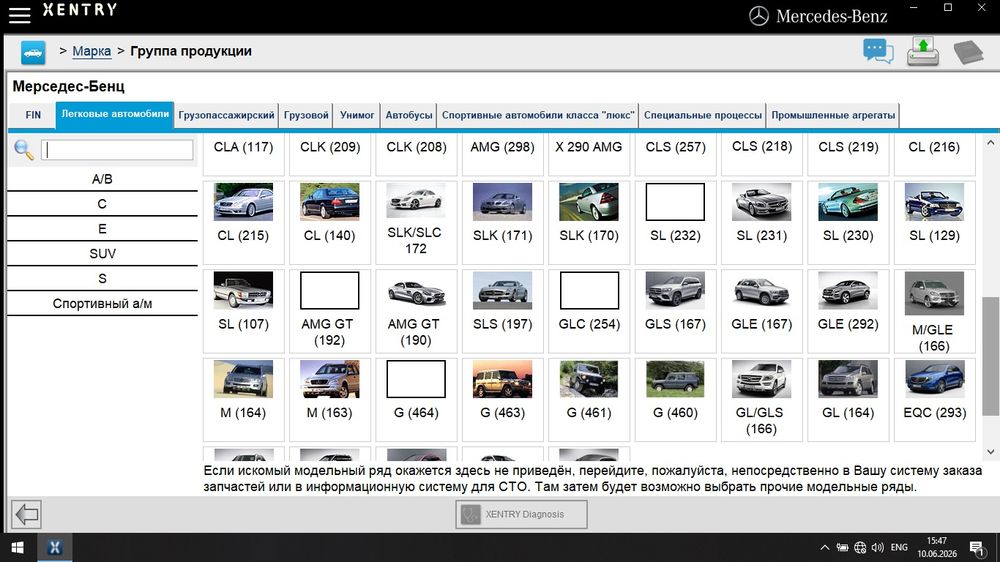Select AMG GT (190) model
Screen dimensions: 1000x562
(416, 311)
